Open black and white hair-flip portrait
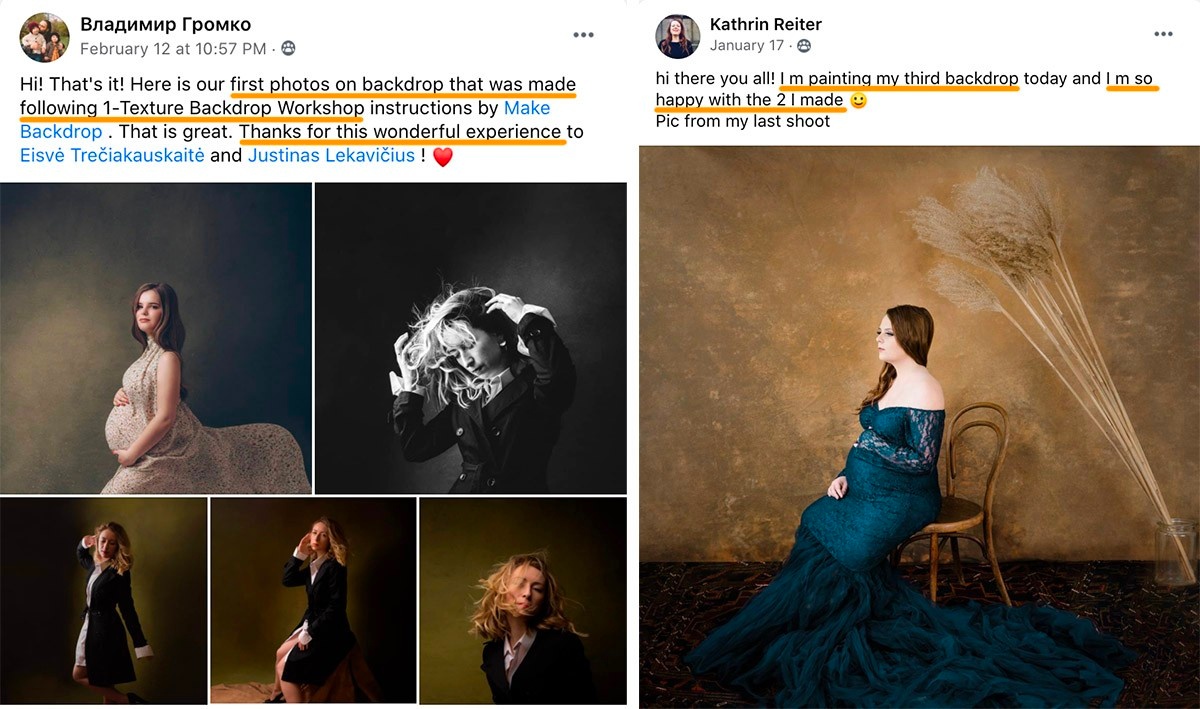Image resolution: width=1200 pixels, height=709 pixels. [471, 338]
